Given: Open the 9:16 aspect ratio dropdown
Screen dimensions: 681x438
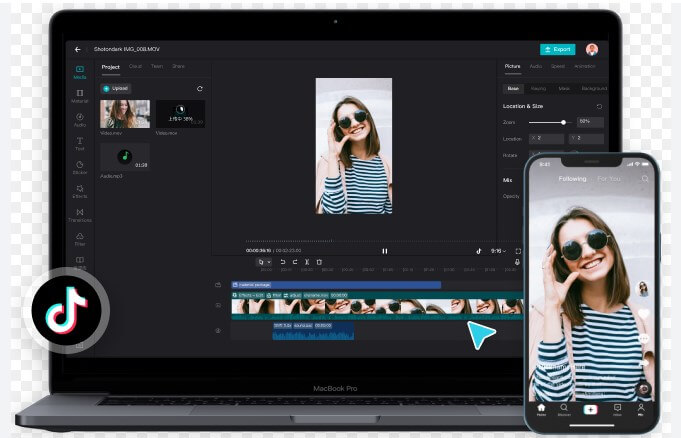Looking at the screenshot, I should 499,251.
